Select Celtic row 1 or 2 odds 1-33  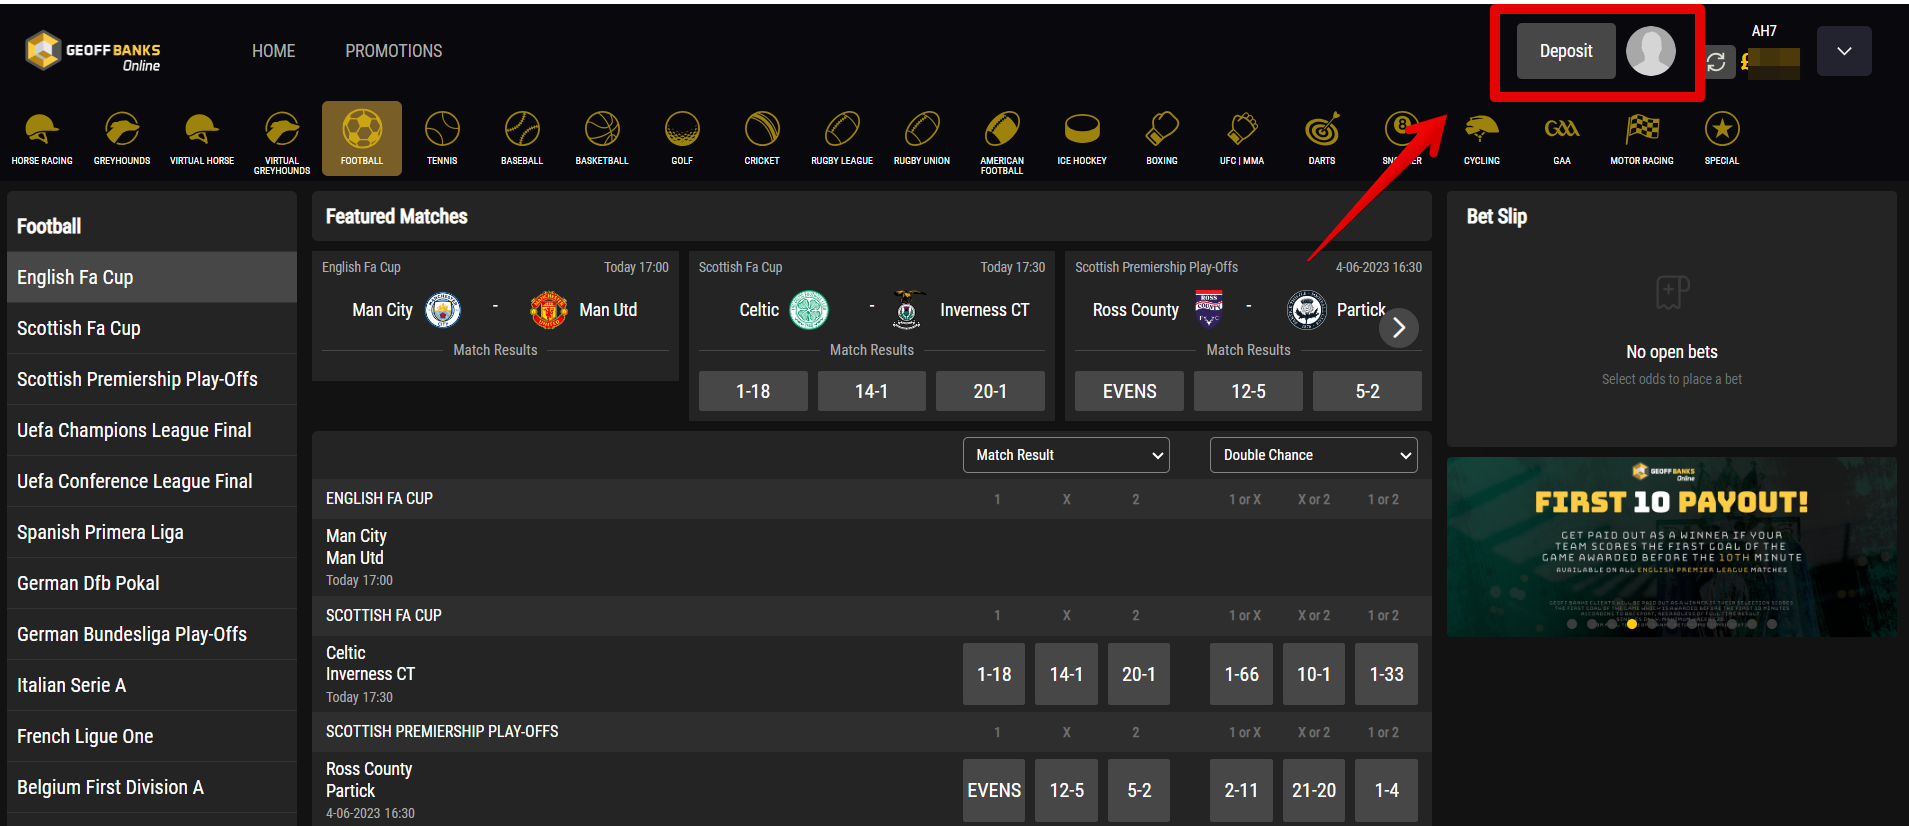click(x=1386, y=674)
